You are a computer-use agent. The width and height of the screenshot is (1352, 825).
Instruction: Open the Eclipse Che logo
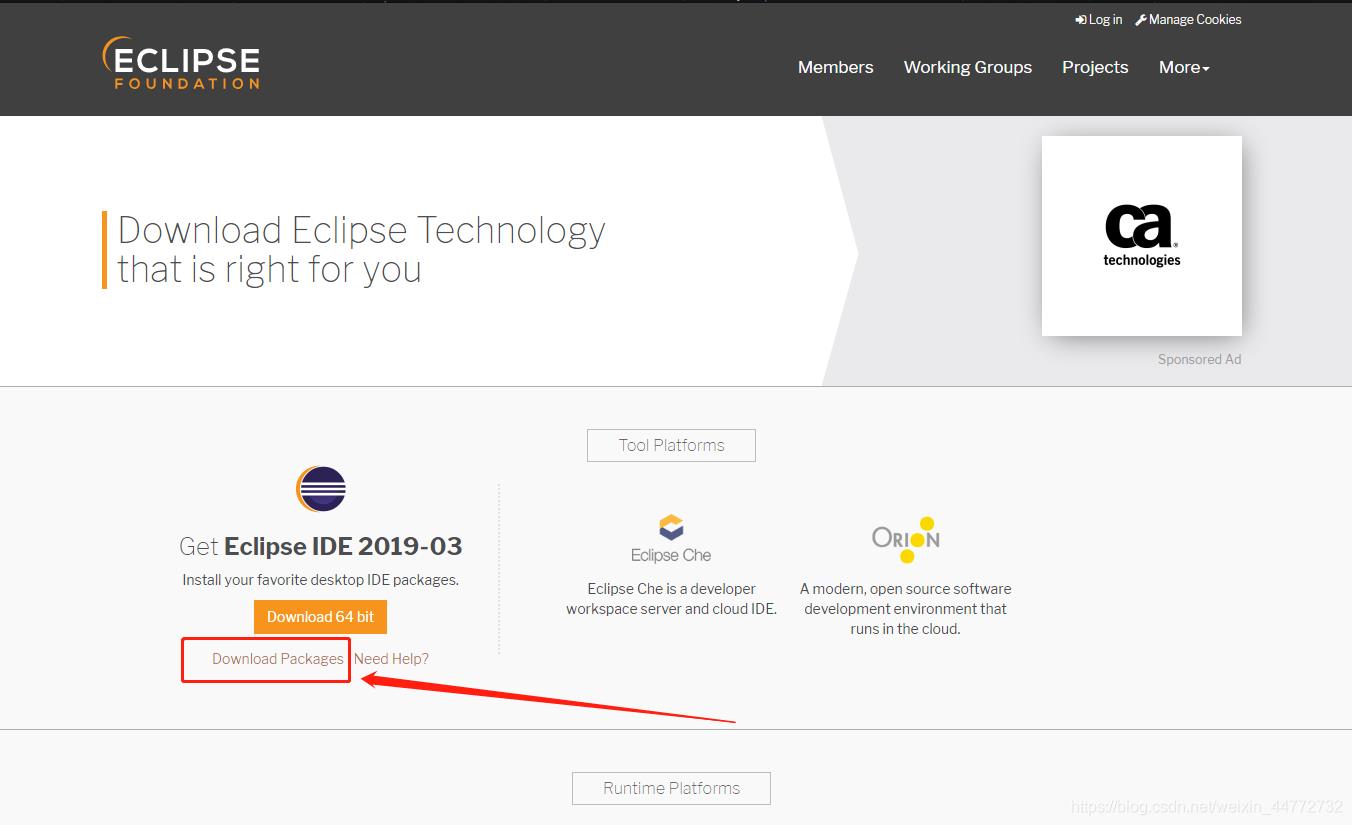coord(671,539)
